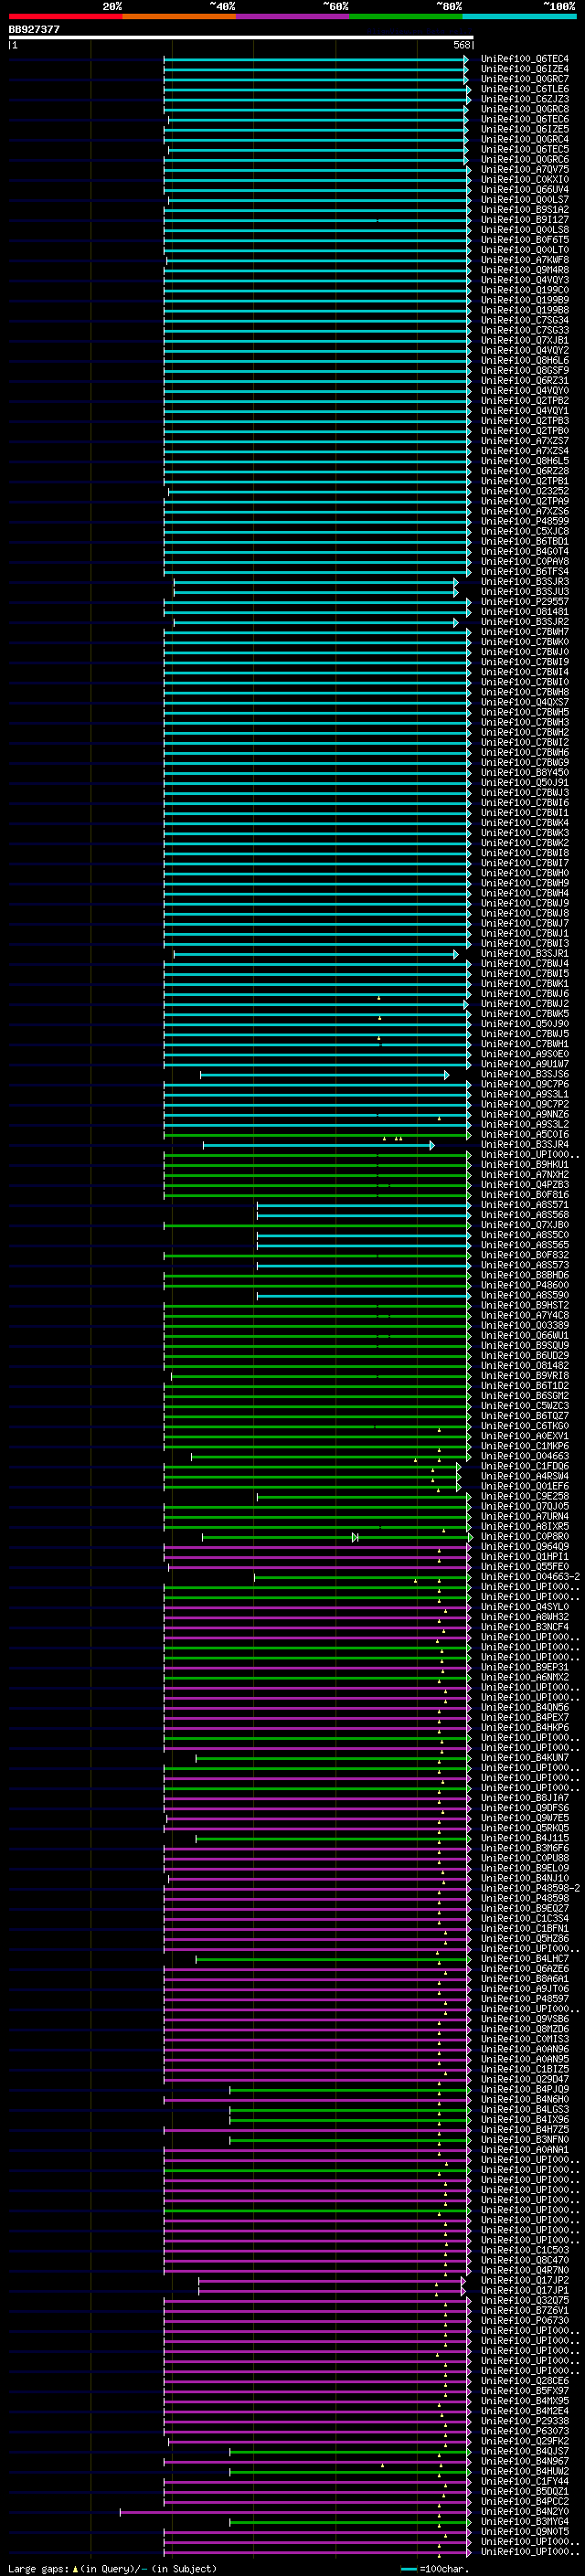The image size is (585, 2576).
Task: Click the white query sequence bar
Action: click(241, 37)
